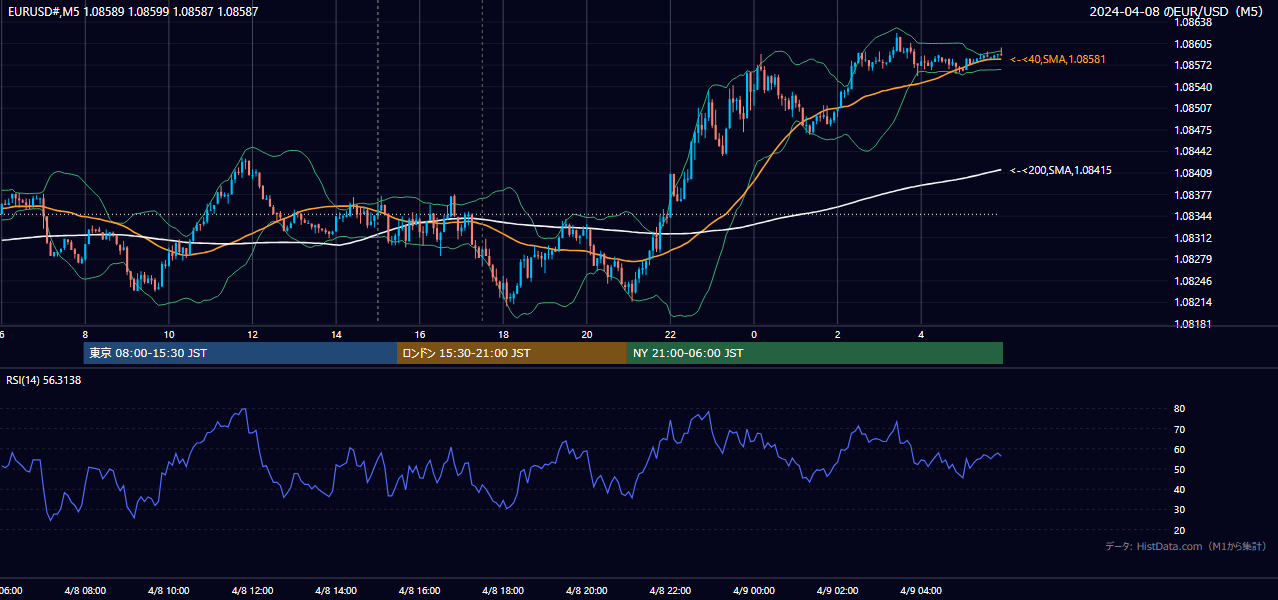Click price axis value 1.08540

(1193, 87)
